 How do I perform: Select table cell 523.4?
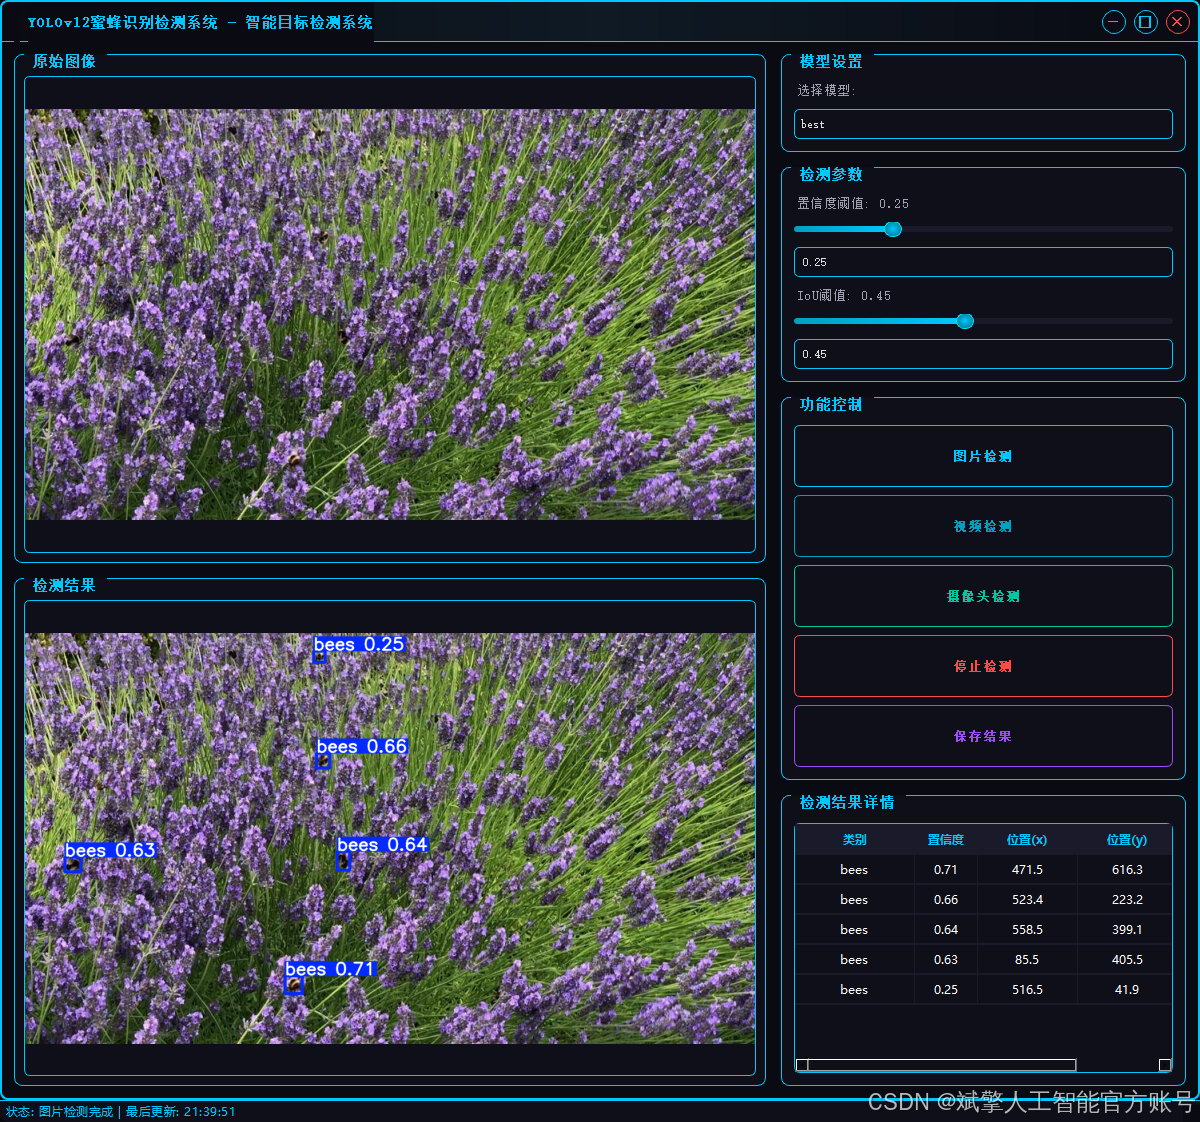1027,900
